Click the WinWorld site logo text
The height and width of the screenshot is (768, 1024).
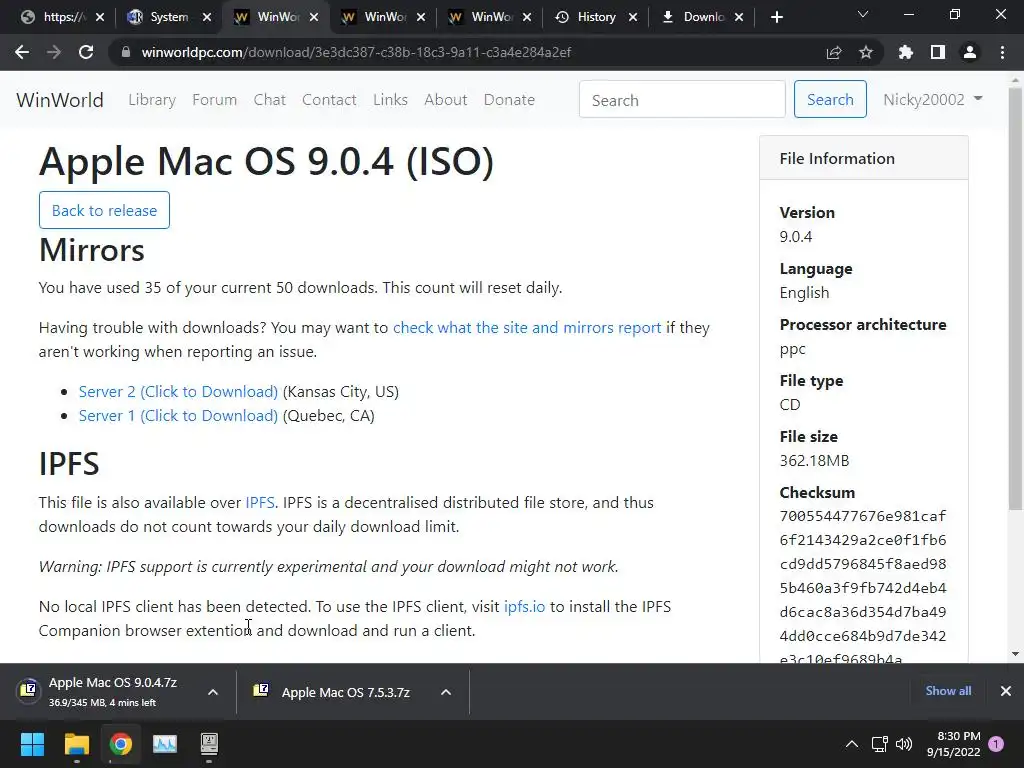60,100
